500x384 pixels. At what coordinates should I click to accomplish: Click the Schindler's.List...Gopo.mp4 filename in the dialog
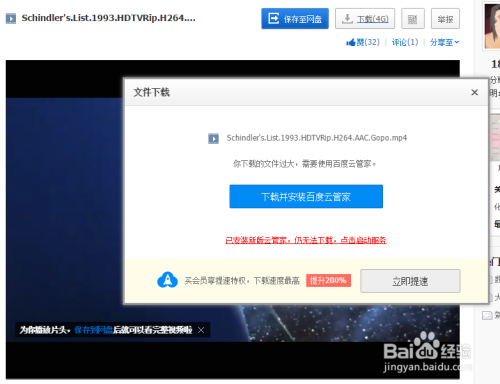(317, 138)
